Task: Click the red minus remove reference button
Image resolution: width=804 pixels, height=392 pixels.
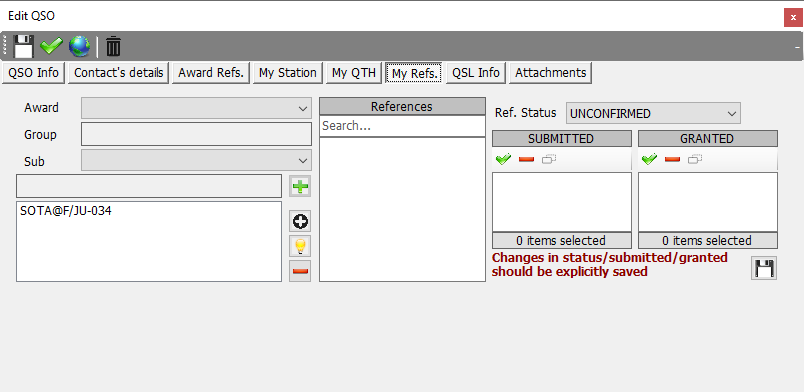Action: [x=300, y=271]
